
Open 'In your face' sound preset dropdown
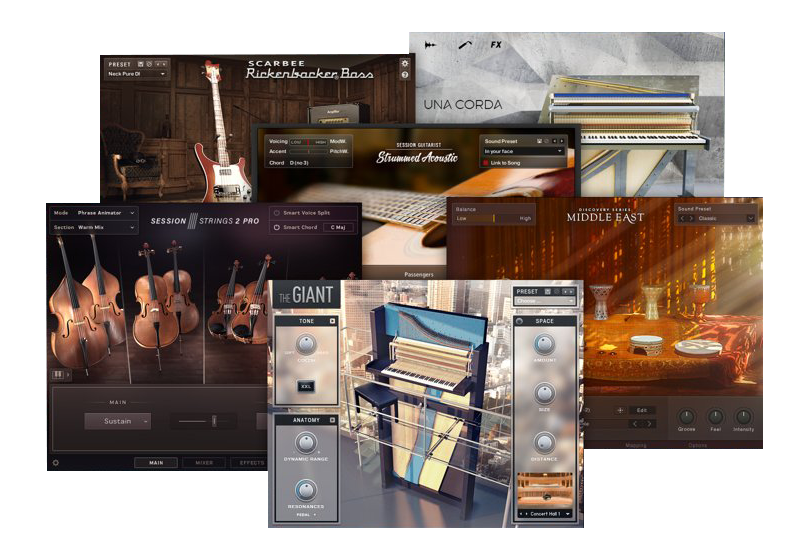(523, 151)
